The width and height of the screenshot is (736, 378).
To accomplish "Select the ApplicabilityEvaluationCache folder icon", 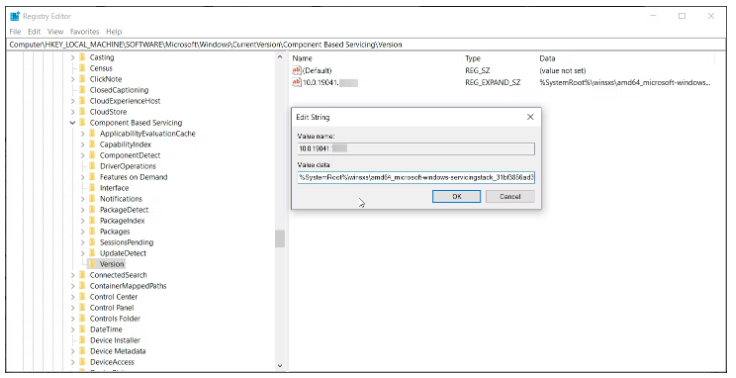I will click(92, 133).
